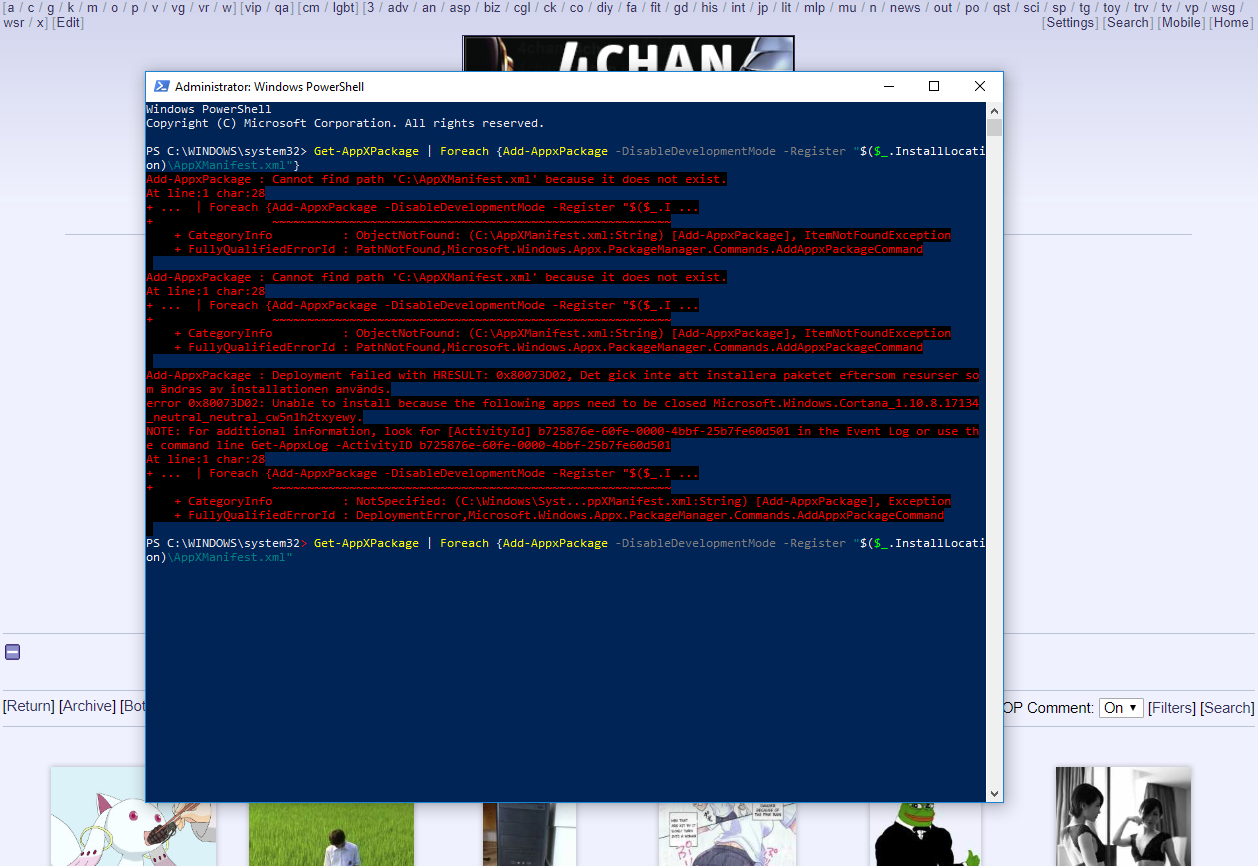Image resolution: width=1258 pixels, height=866 pixels.
Task: Open the /news/ board link
Action: pos(905,8)
